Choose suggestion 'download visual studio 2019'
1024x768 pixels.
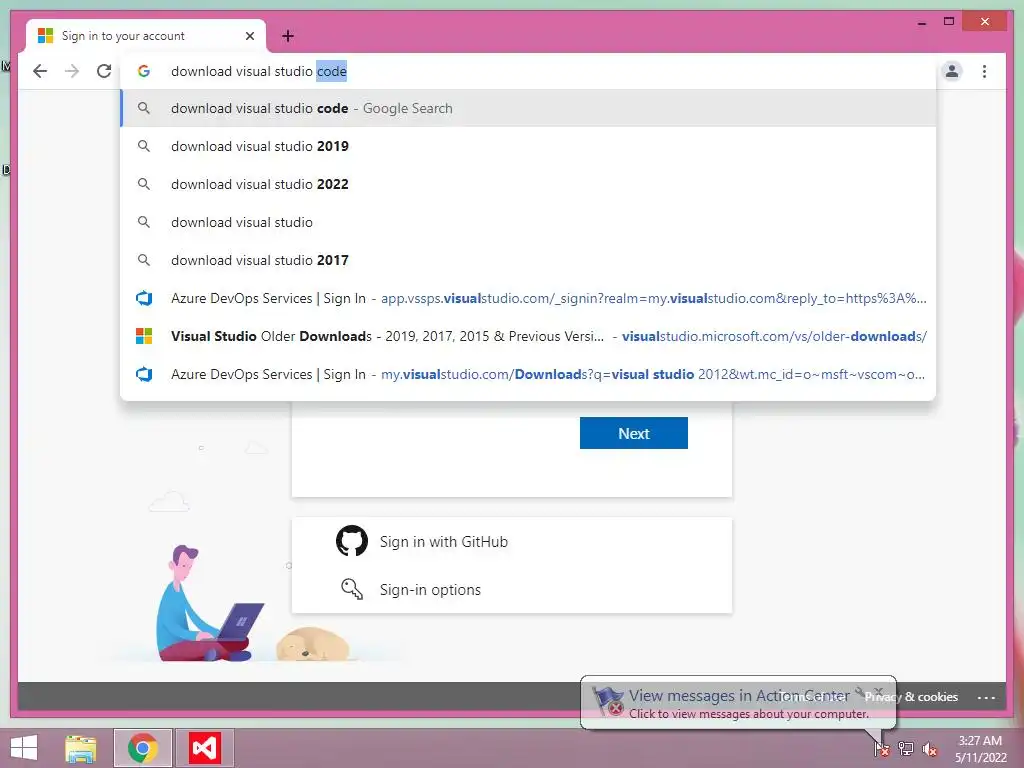tap(528, 146)
